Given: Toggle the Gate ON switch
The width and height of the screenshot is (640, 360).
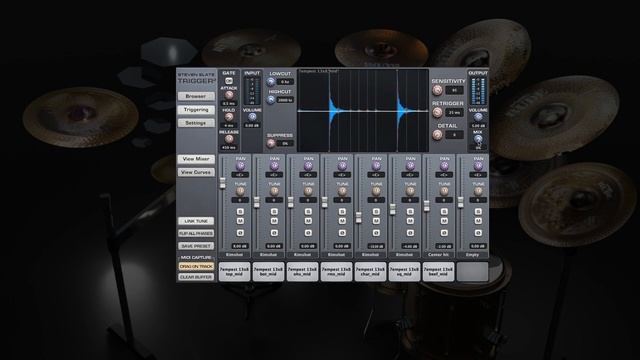Looking at the screenshot, I should tap(229, 81).
